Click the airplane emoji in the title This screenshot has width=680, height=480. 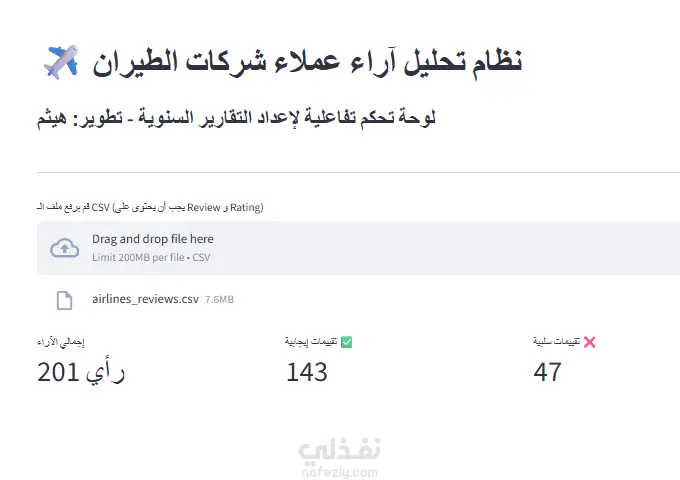[60, 62]
